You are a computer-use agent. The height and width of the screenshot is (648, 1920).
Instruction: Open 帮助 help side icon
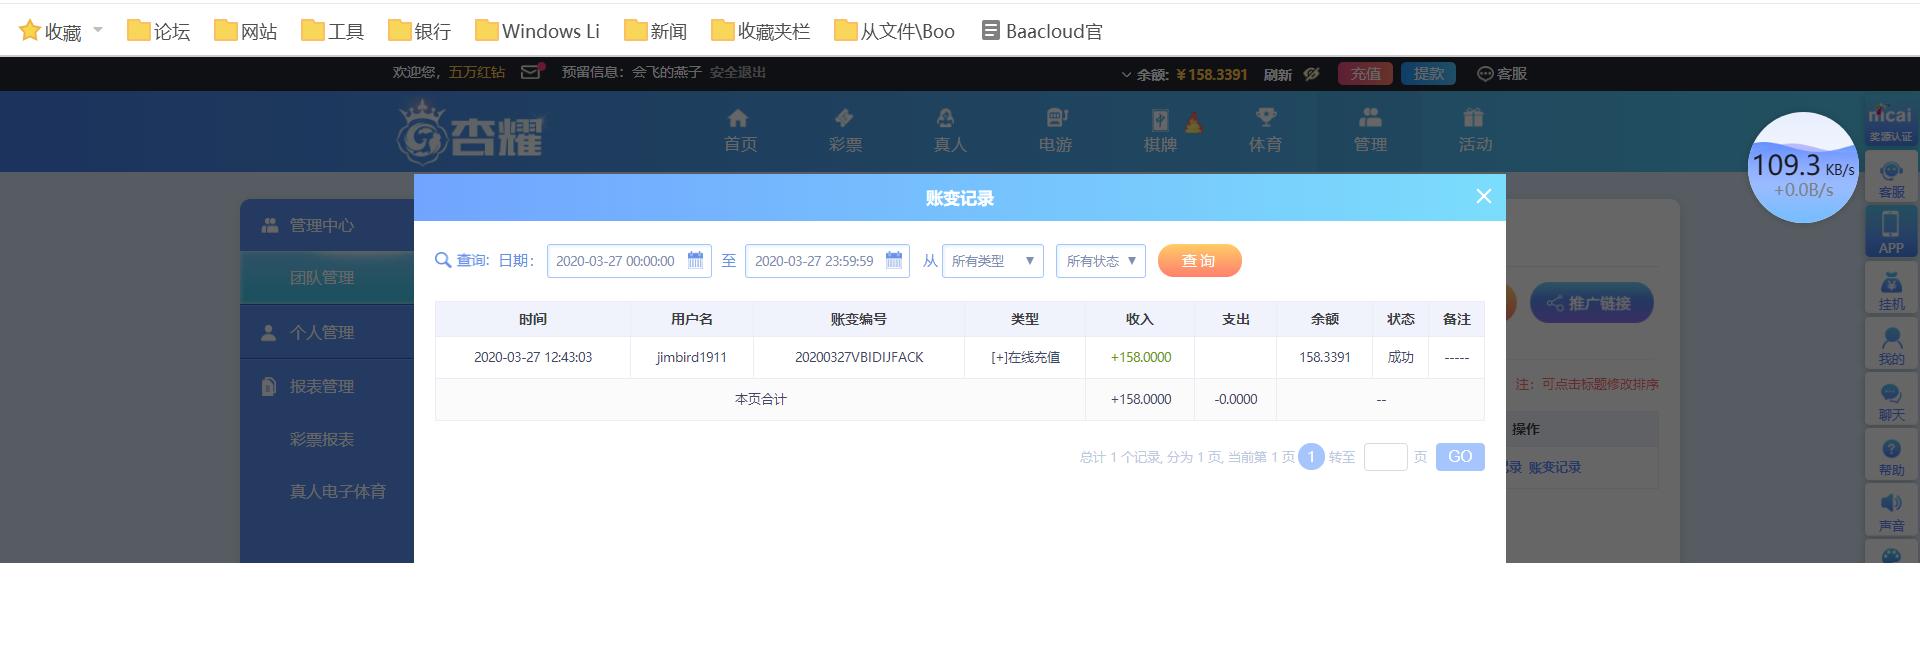point(1891,456)
